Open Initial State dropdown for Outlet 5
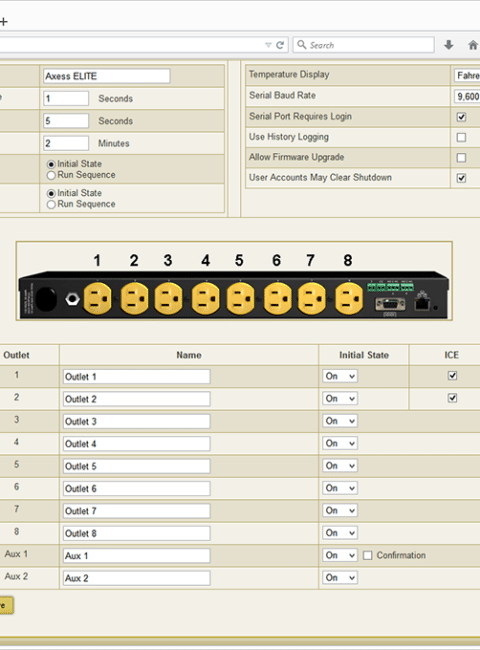Screen dimensions: 480x650 tap(340, 466)
